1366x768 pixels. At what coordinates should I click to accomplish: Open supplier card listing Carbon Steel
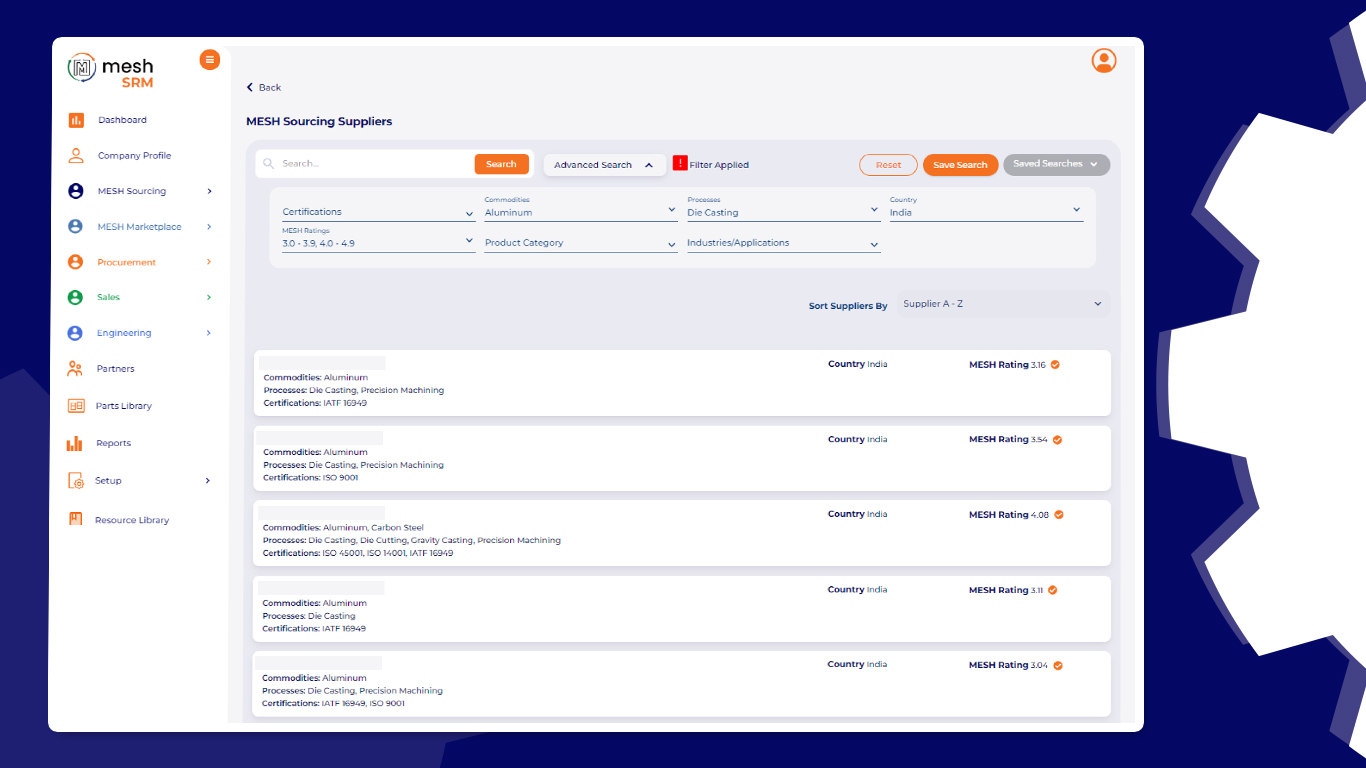tap(682, 533)
